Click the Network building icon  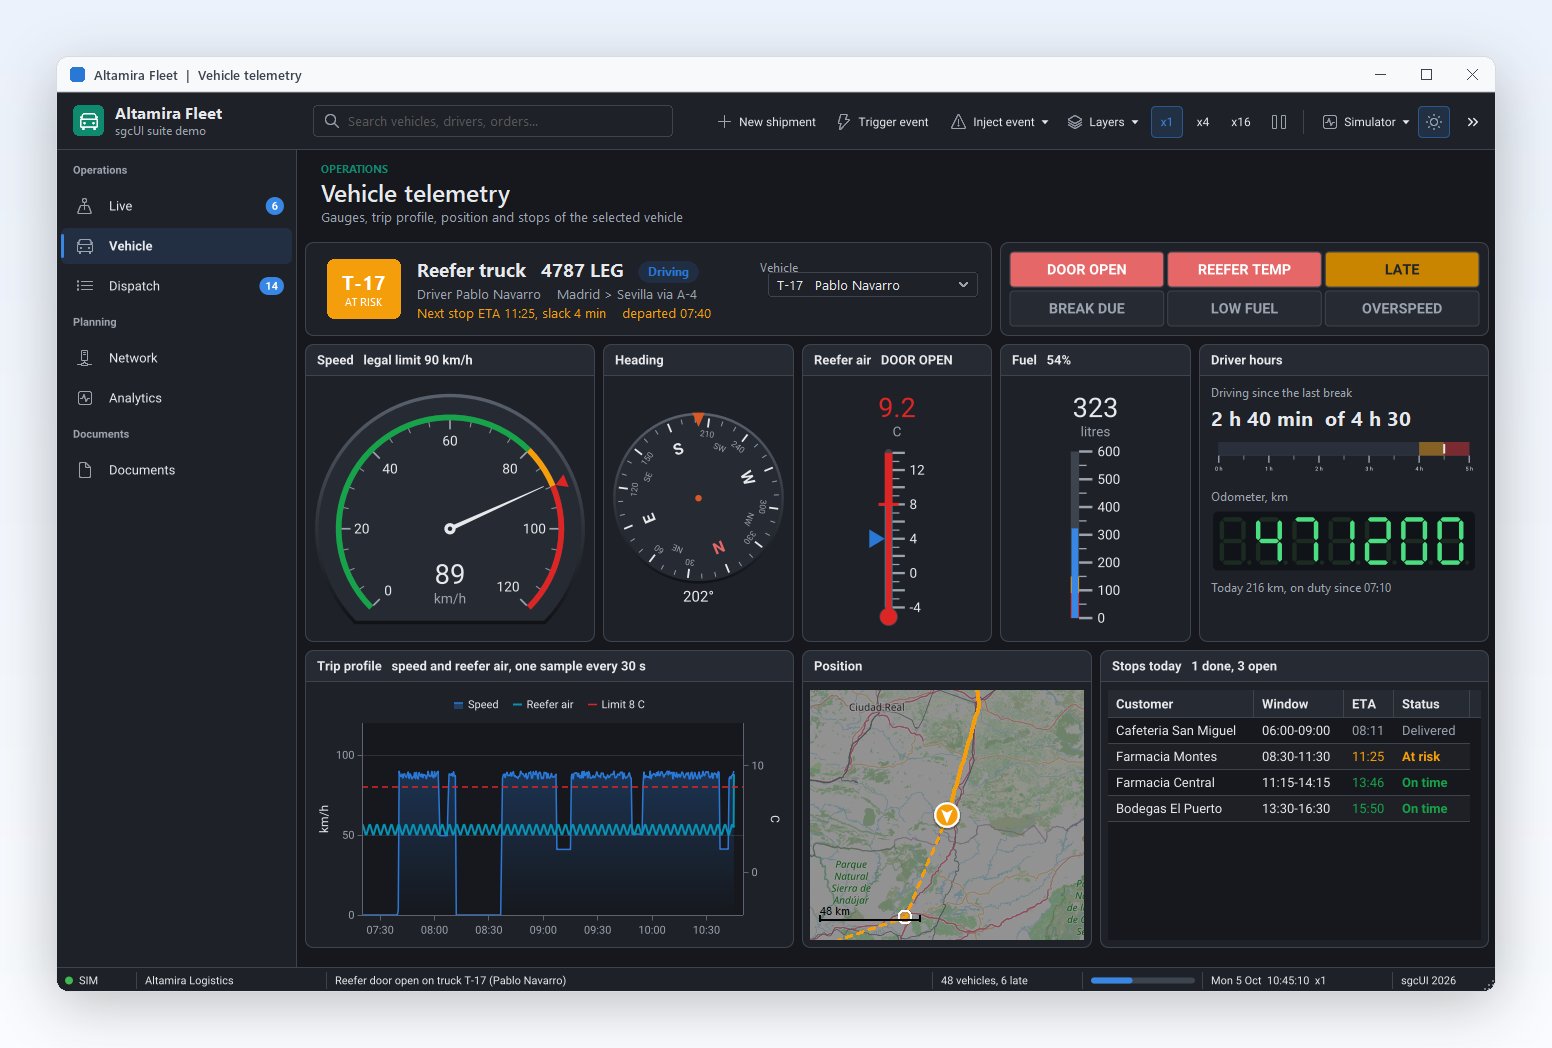pos(85,358)
